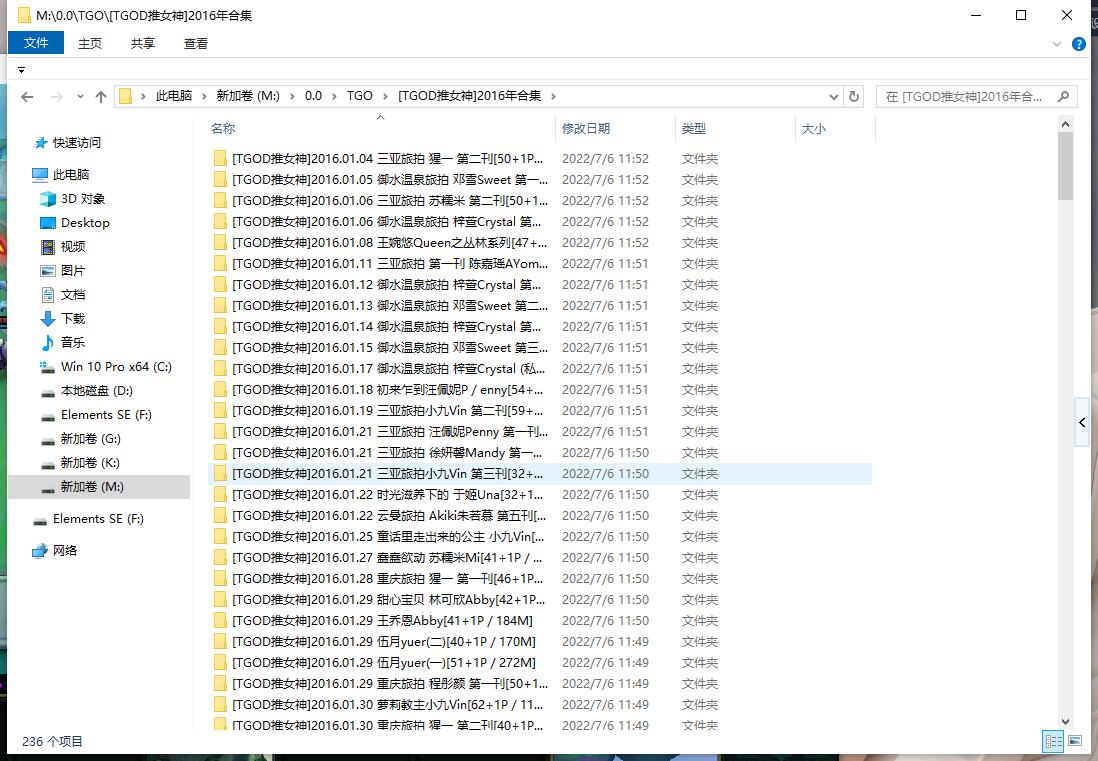Screen dimensions: 1098x761
Task: Click the vertical scrollbar thumb in file list
Action: click(1065, 166)
